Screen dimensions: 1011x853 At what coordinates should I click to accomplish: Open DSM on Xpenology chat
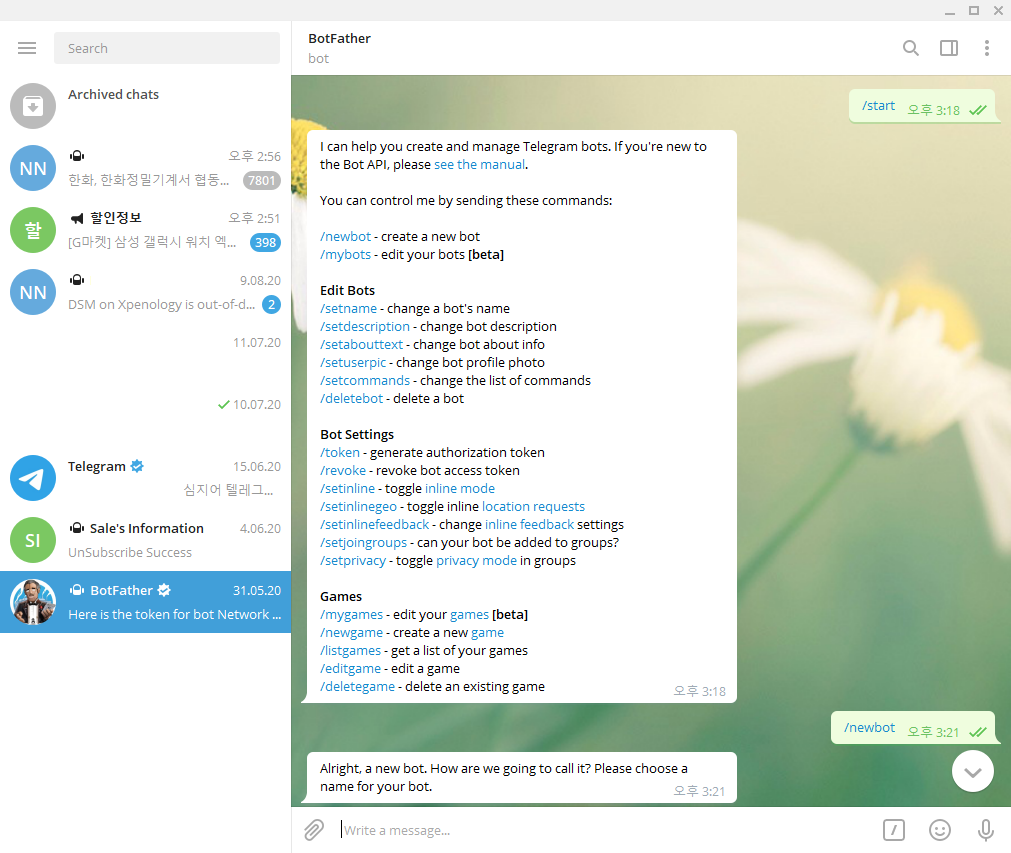[x=146, y=292]
